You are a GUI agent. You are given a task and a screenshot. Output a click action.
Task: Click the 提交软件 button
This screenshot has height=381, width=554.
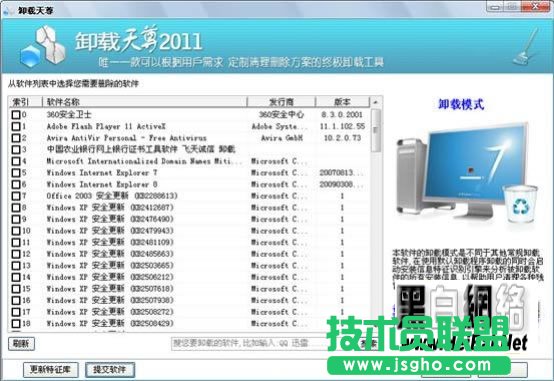(x=110, y=370)
